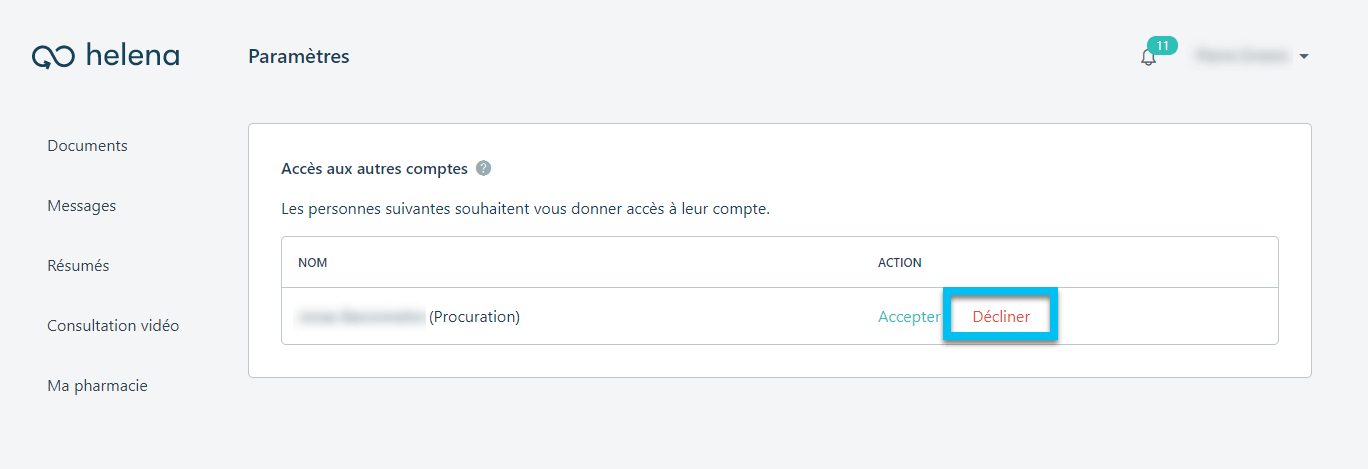1368x469 pixels.
Task: Click the help question mark icon
Action: (x=484, y=168)
